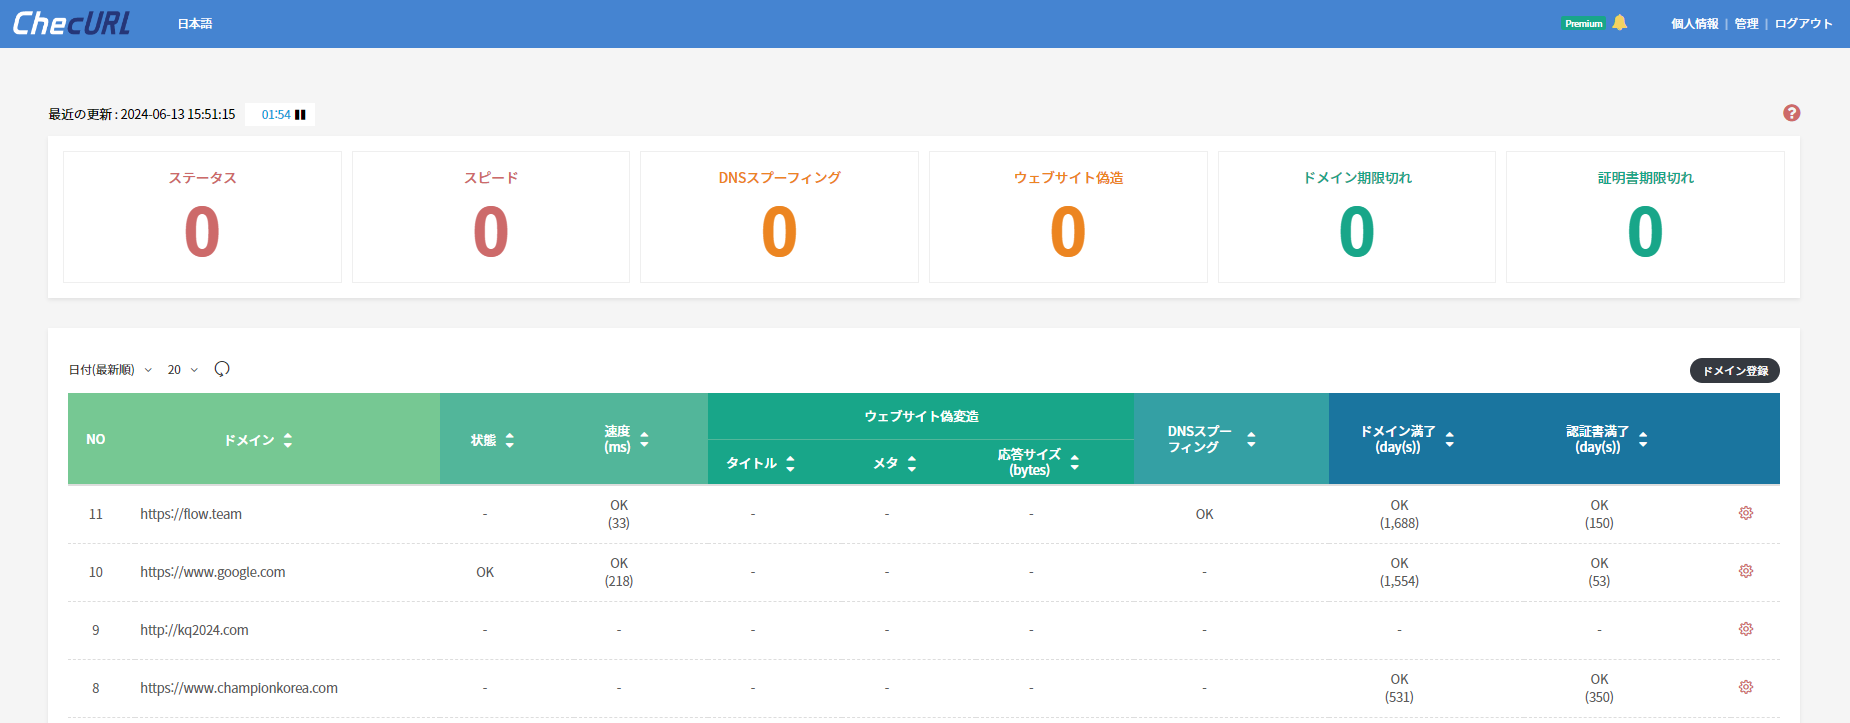Open the https://flow.team domain link

pyautogui.click(x=191, y=514)
